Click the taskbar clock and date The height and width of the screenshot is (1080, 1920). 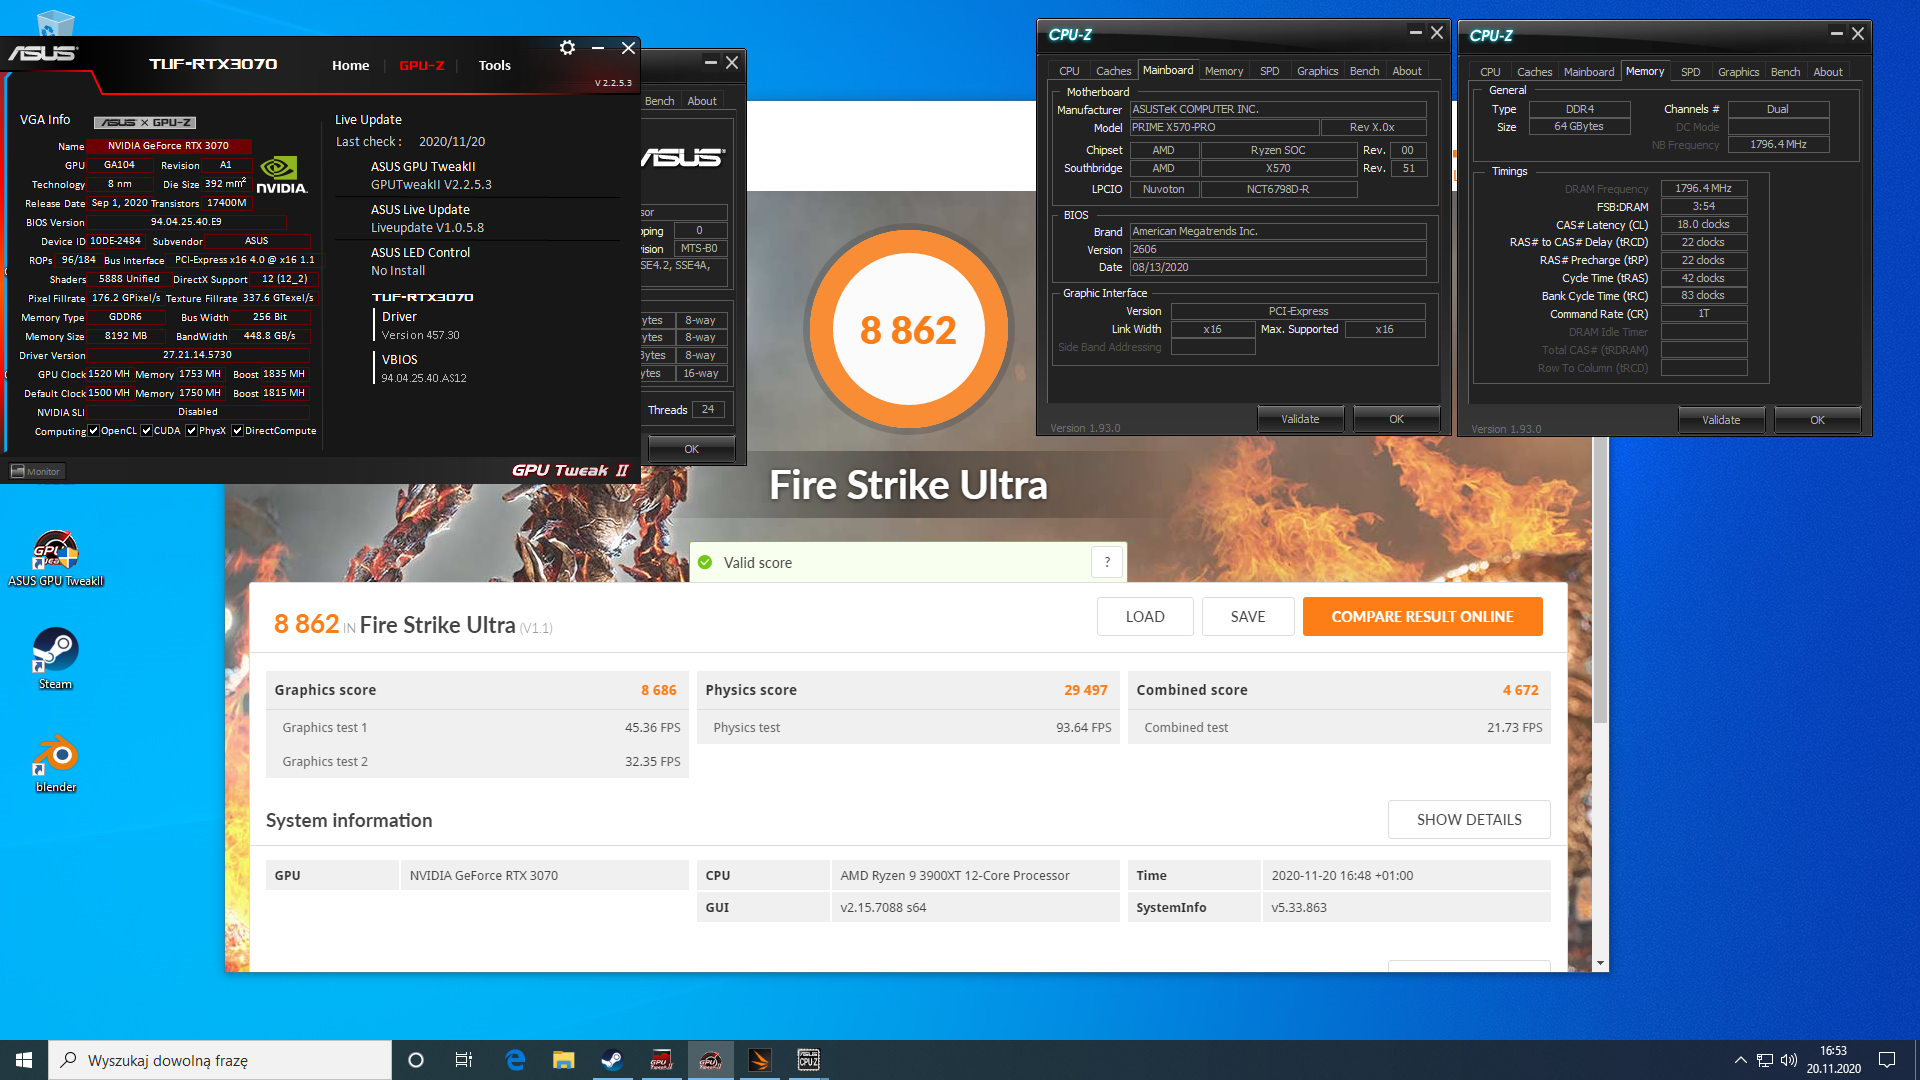point(1834,1060)
